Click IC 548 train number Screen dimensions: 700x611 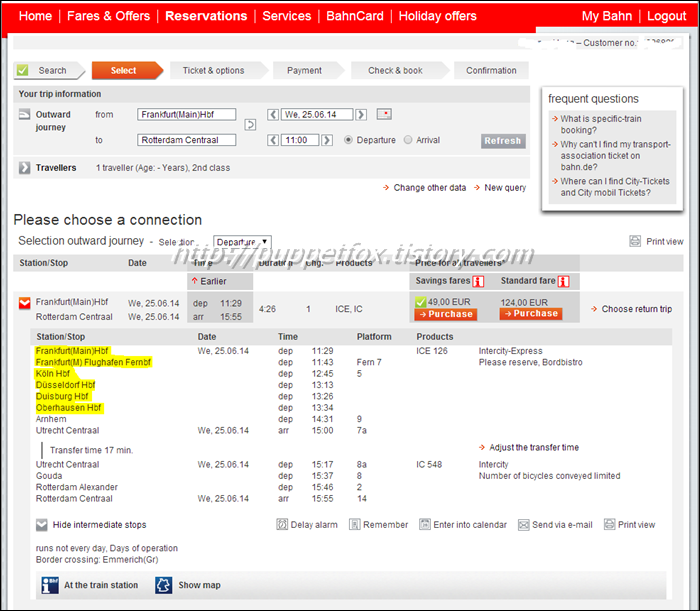(x=429, y=464)
